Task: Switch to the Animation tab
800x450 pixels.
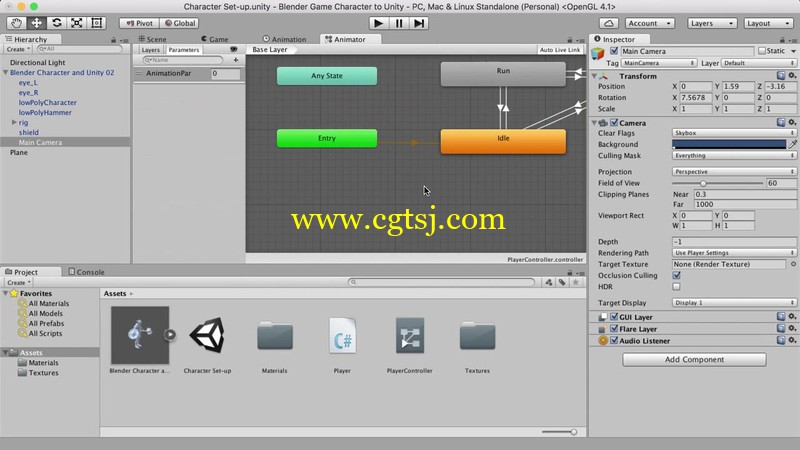Action: (284, 39)
